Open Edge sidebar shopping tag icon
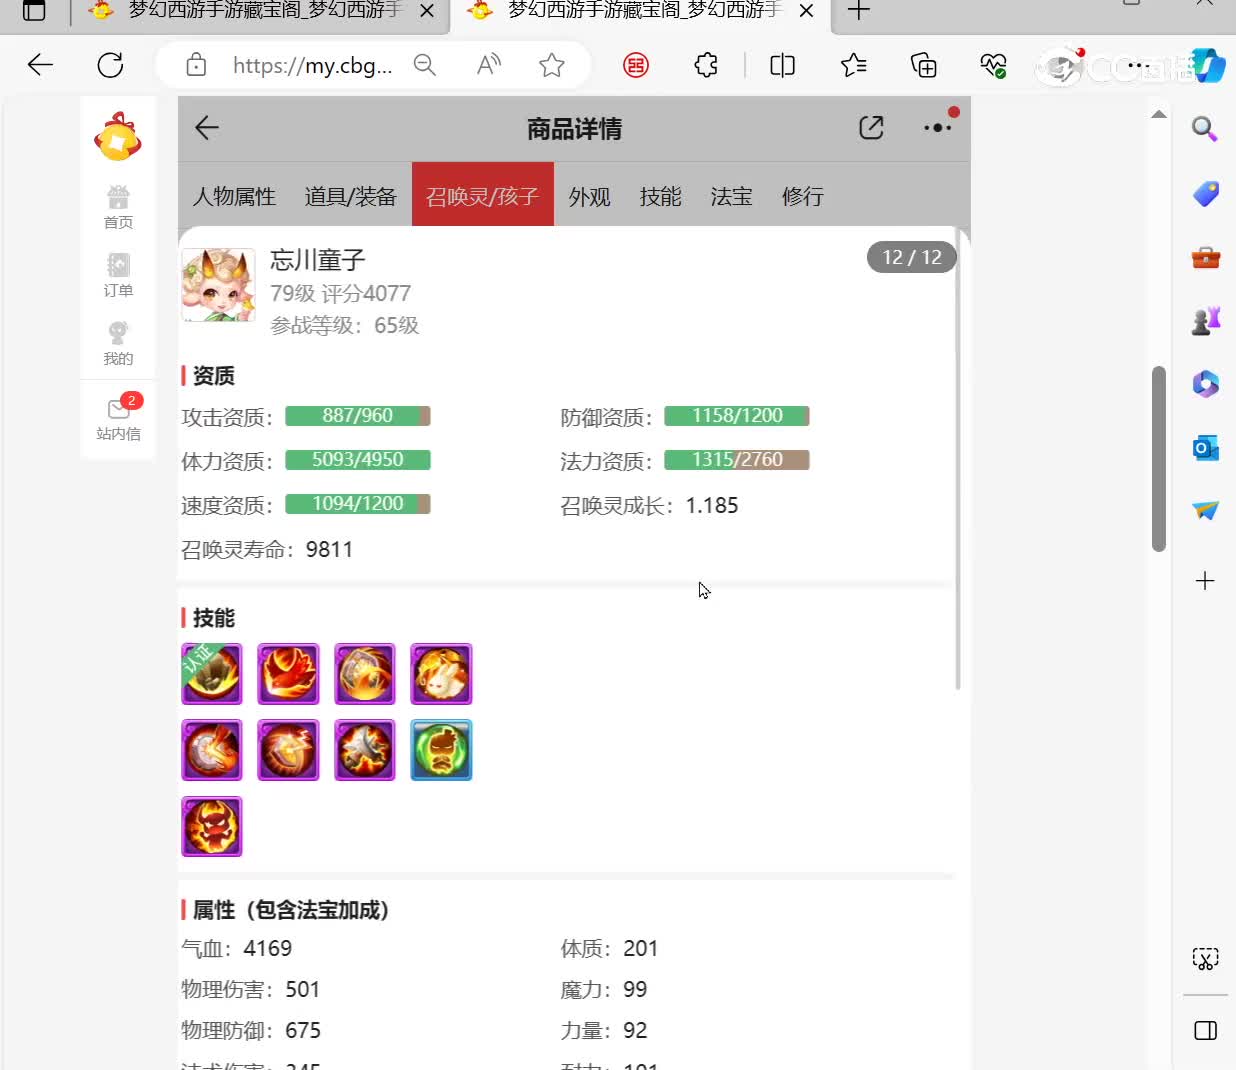This screenshot has width=1236, height=1070. [x=1205, y=193]
